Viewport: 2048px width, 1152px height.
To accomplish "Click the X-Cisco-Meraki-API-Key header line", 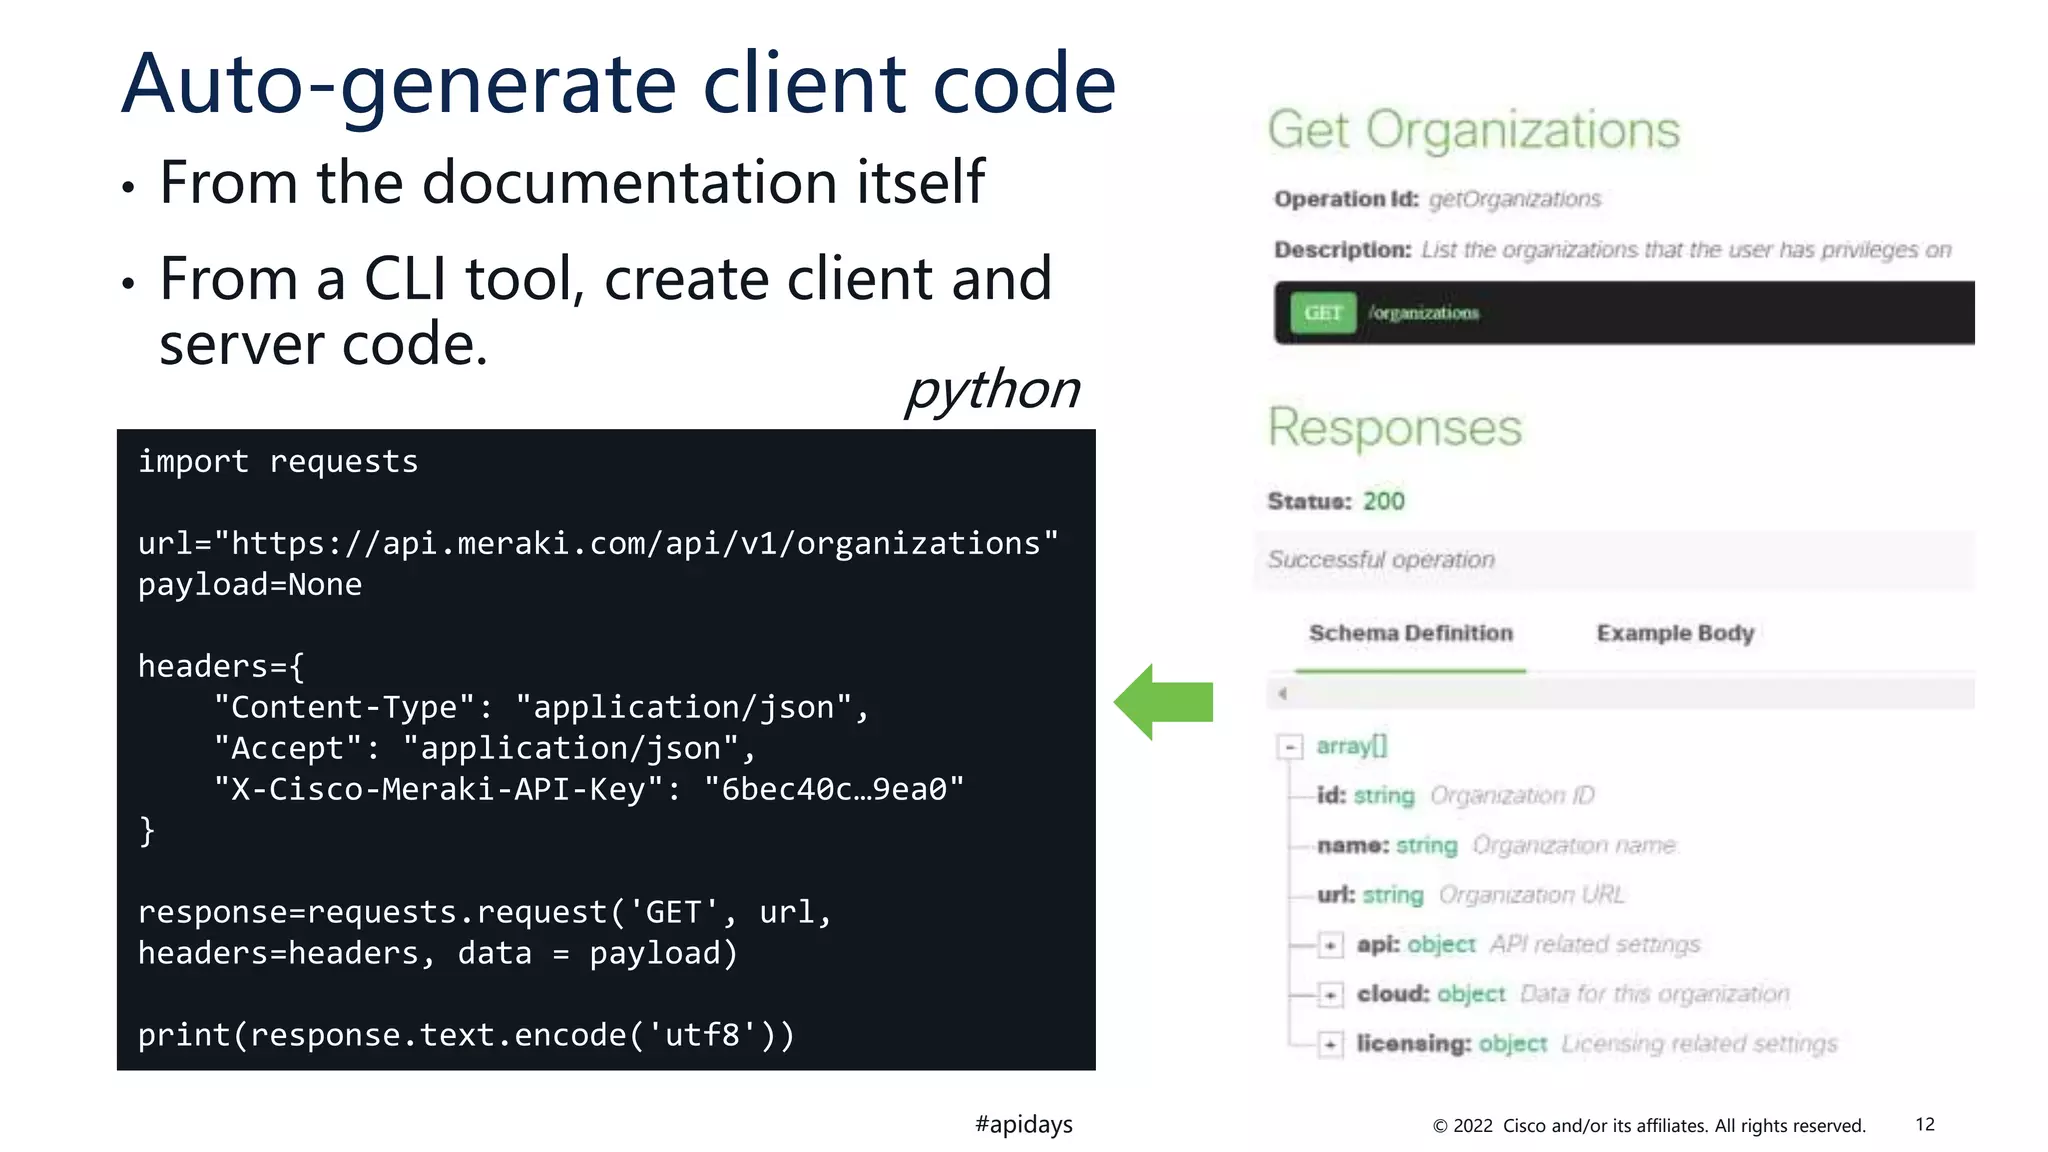I will [x=589, y=790].
